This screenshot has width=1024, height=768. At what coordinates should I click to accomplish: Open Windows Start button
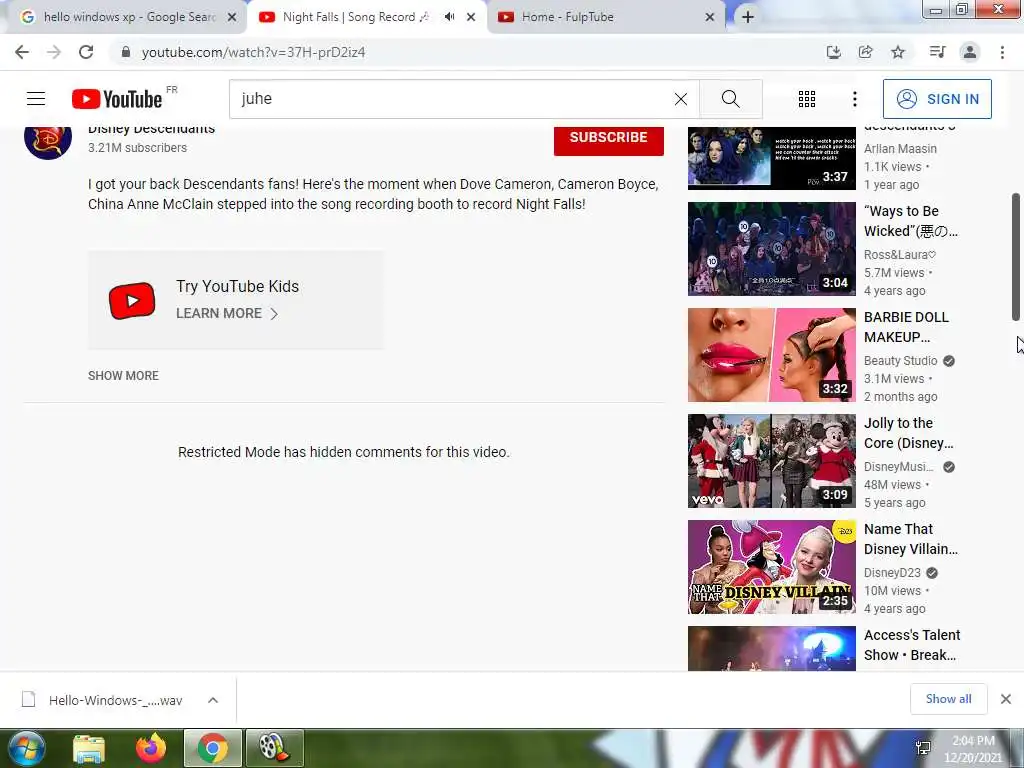coord(27,748)
